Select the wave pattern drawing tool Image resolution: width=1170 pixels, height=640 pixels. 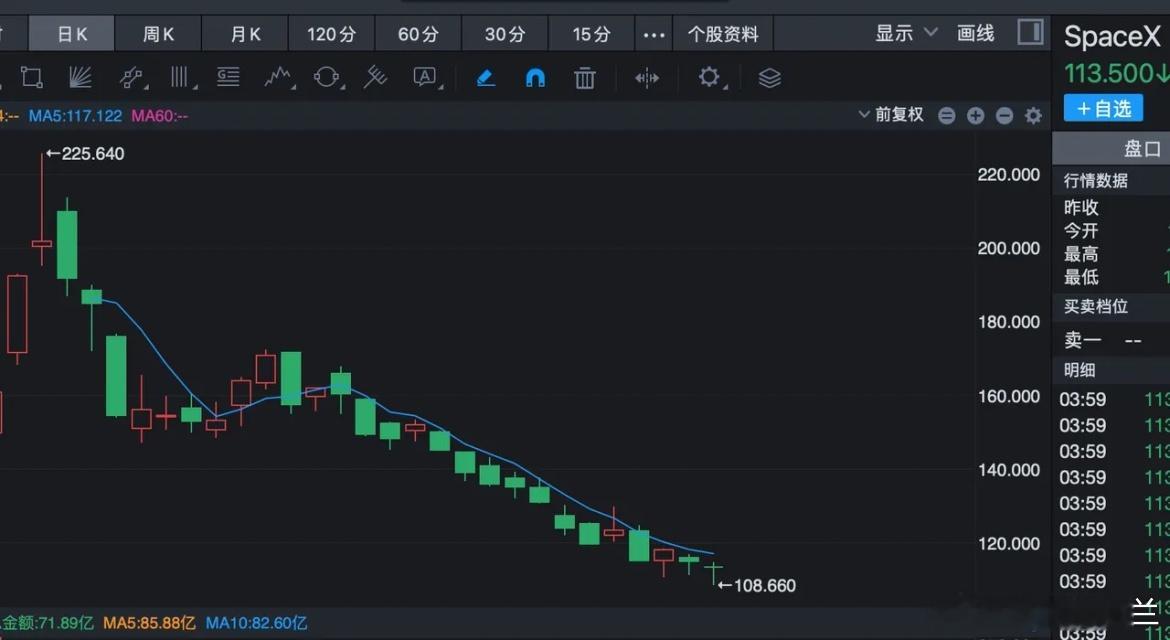(278, 78)
